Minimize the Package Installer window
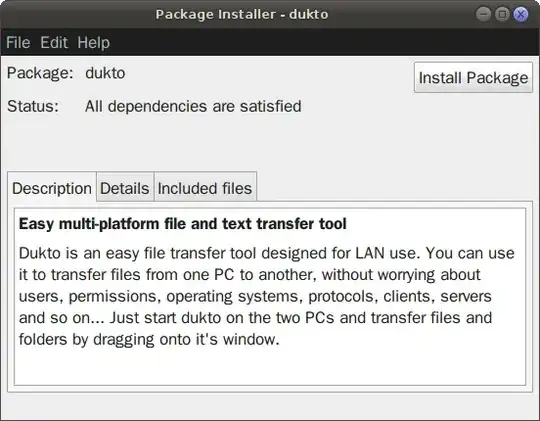 point(484,14)
